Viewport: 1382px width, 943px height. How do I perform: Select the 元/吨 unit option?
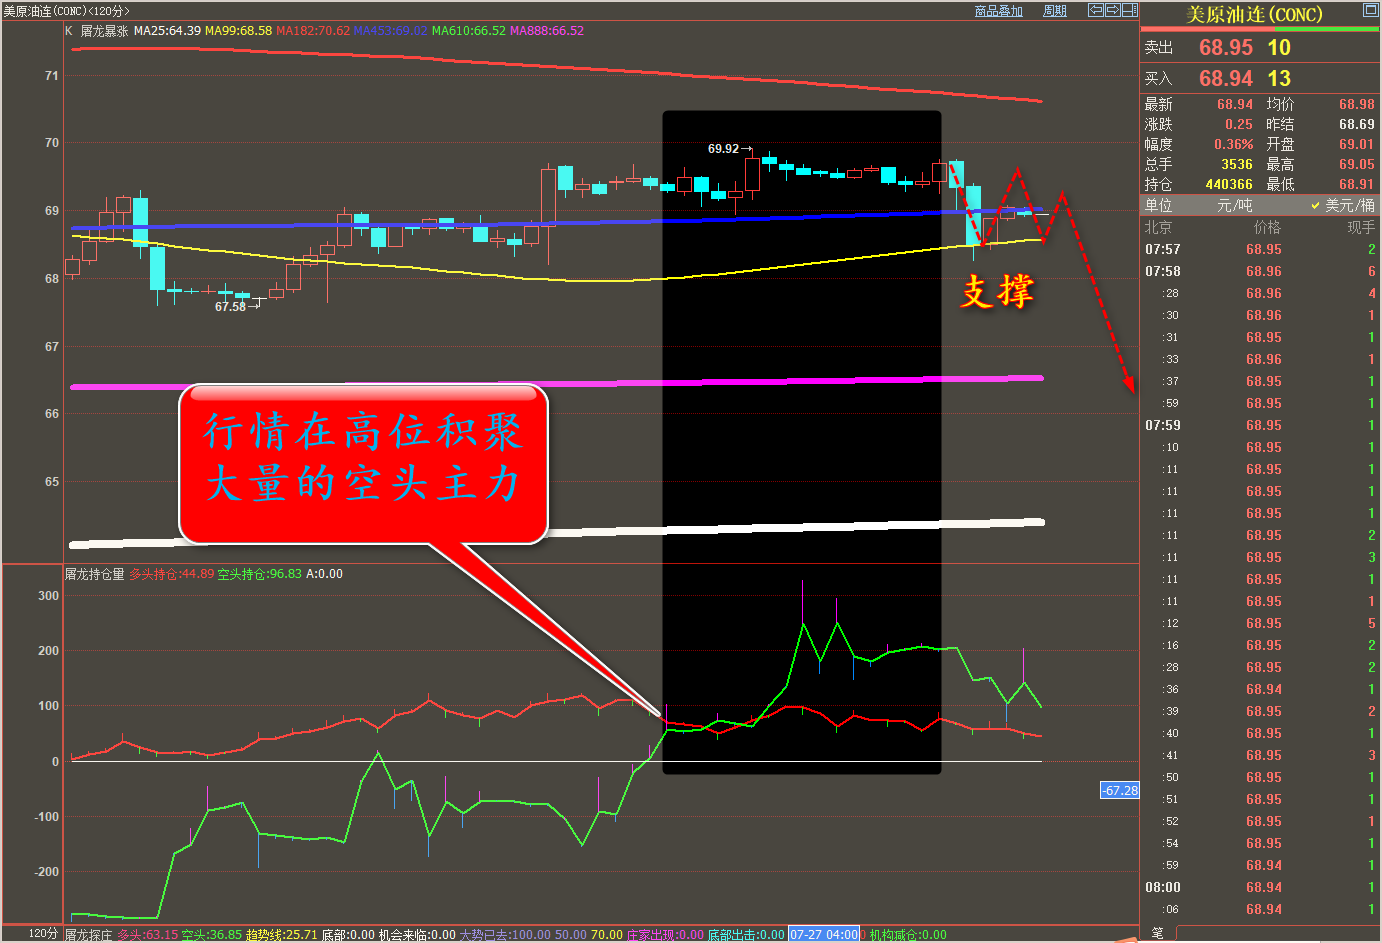[x=1234, y=205]
